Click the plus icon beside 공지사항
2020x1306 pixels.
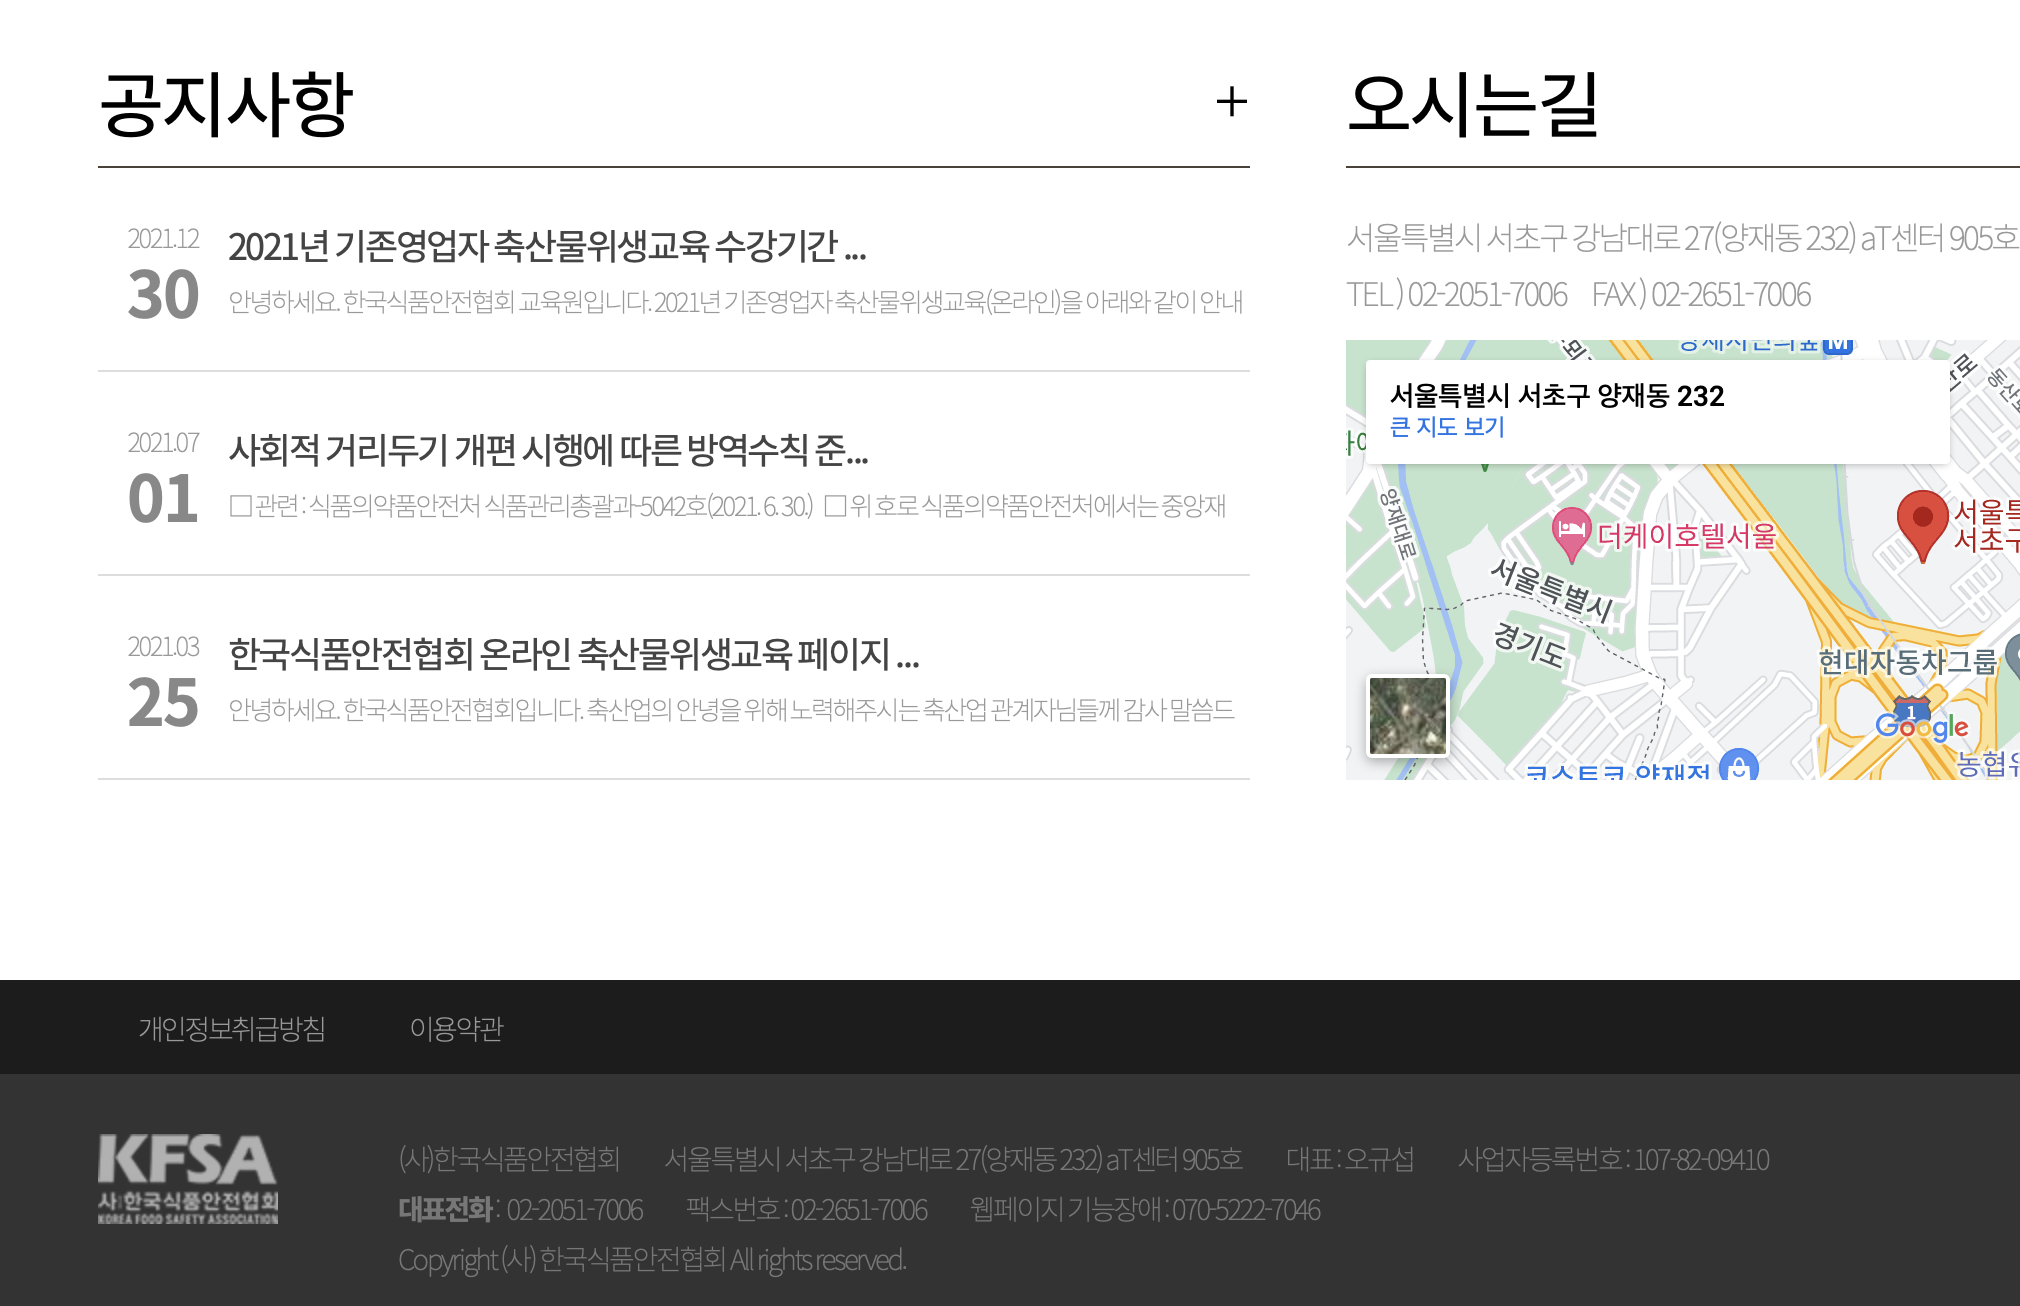coord(1231,102)
